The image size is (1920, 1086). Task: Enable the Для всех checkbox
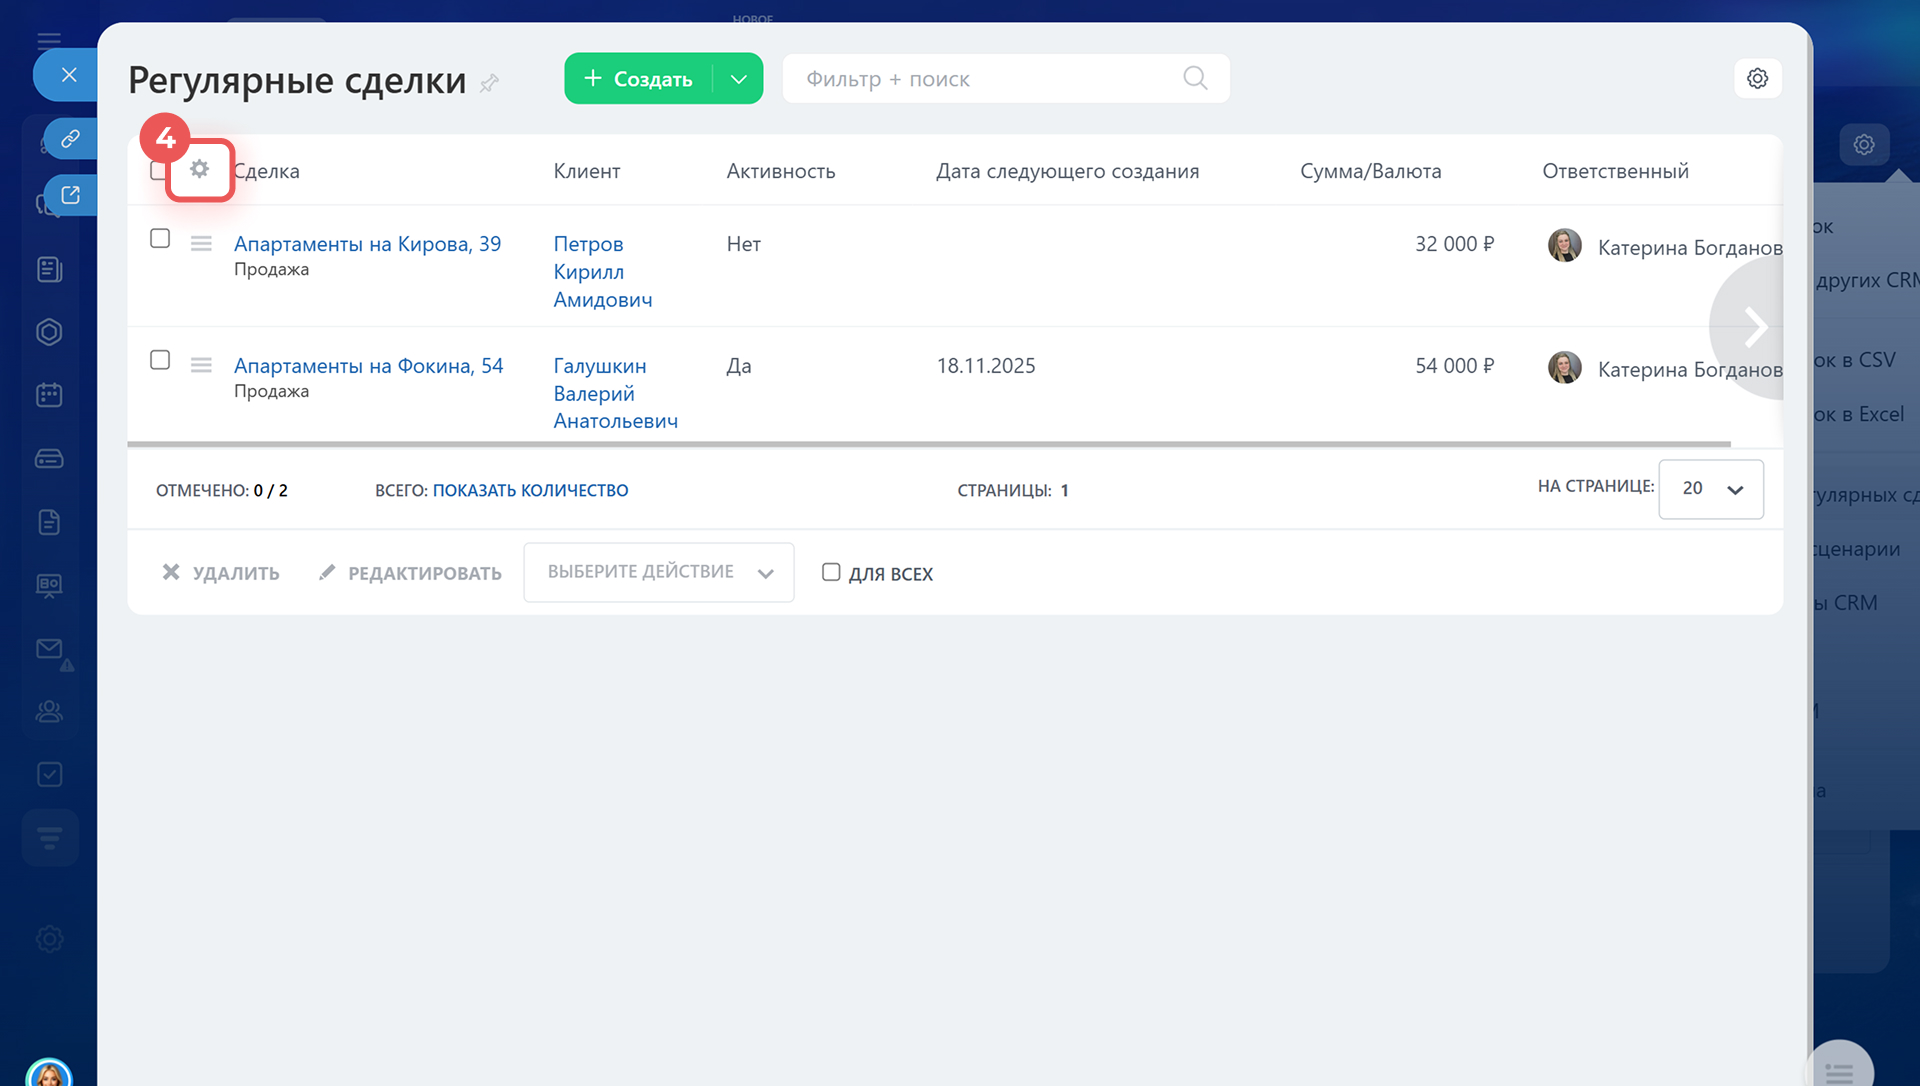(x=831, y=572)
